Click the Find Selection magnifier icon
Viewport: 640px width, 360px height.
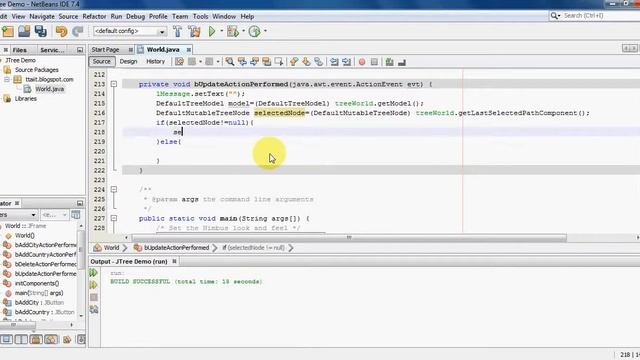(x=230, y=62)
